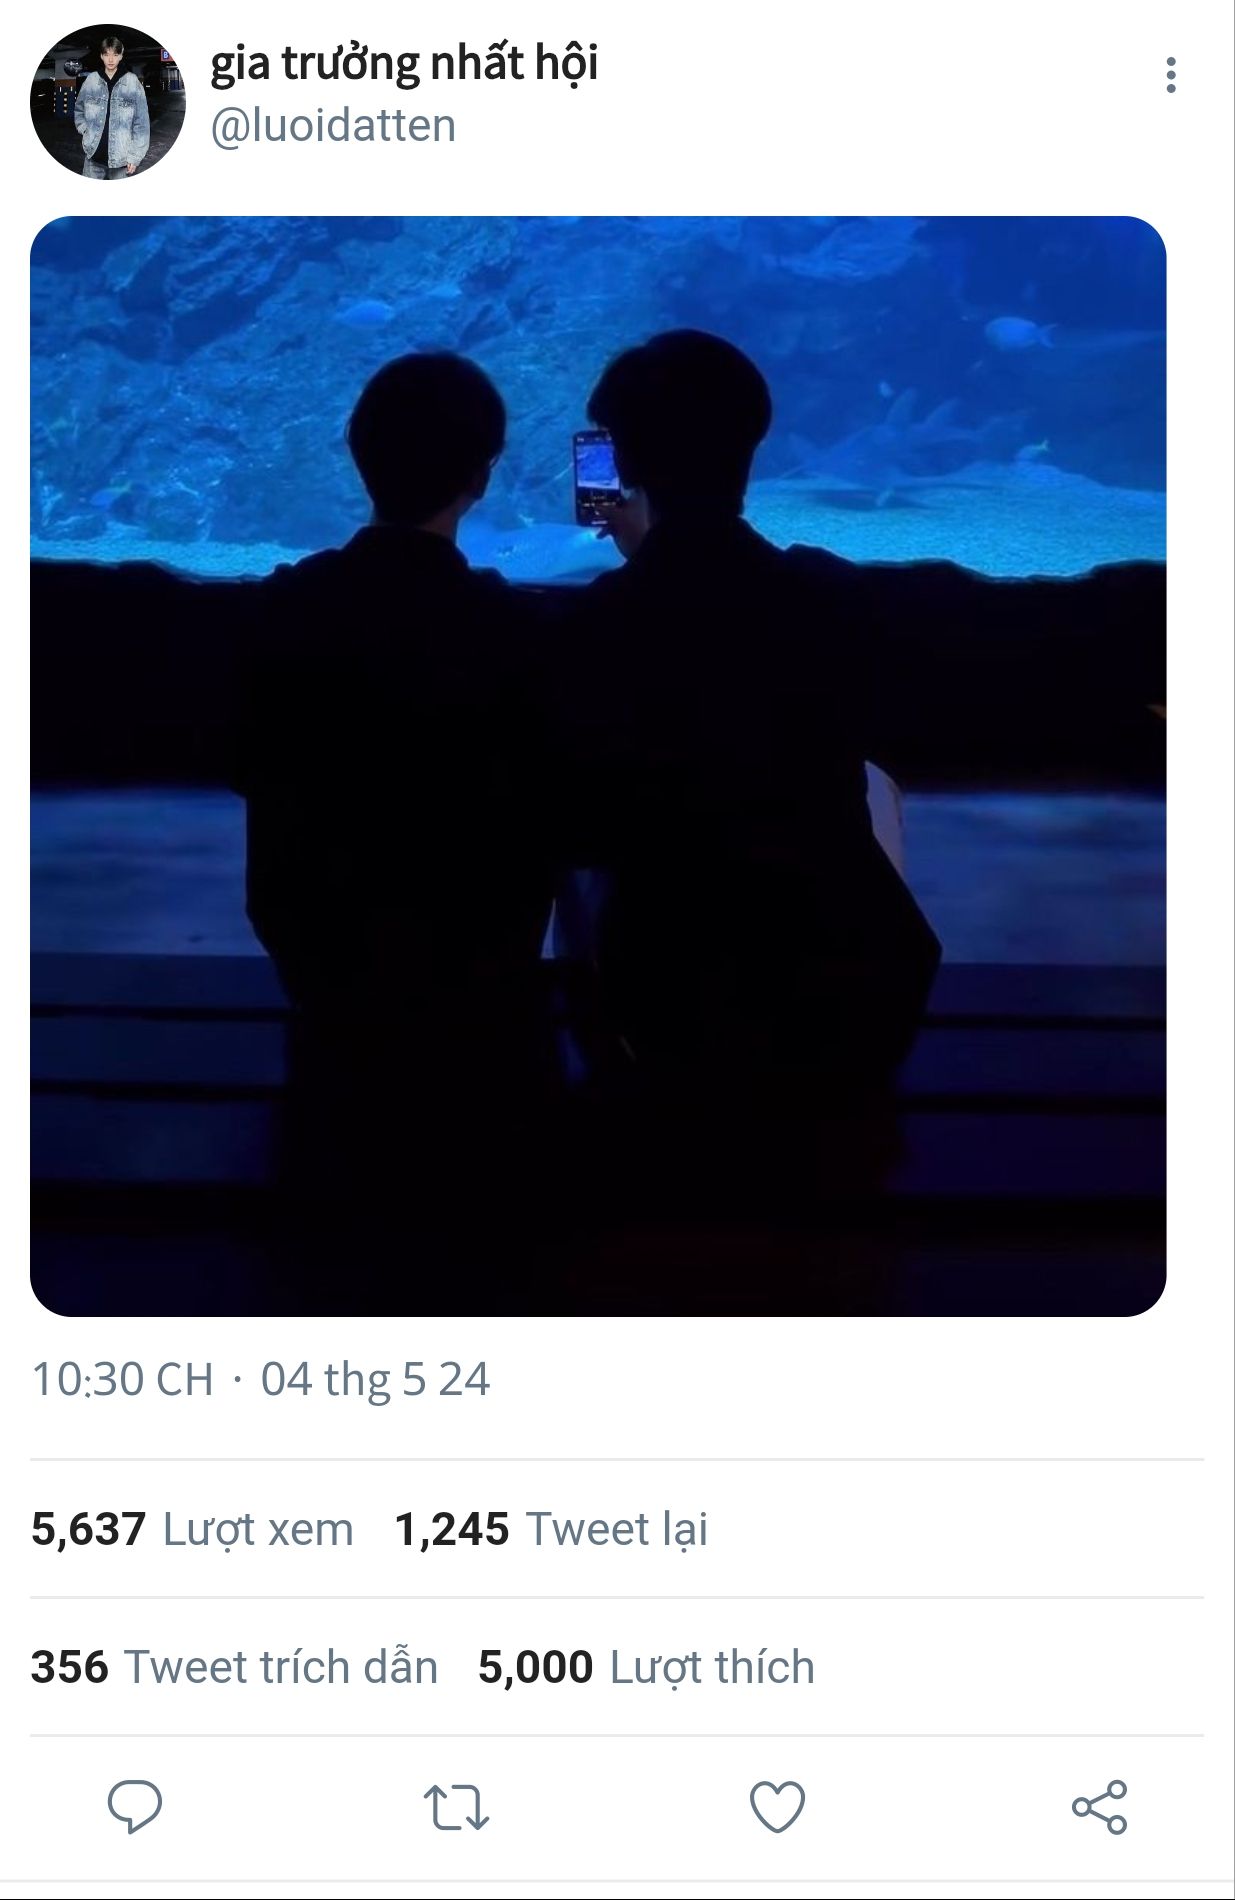This screenshot has height=1900, width=1235.
Task: Click the Tweet trích dẫn label
Action: (x=281, y=1667)
